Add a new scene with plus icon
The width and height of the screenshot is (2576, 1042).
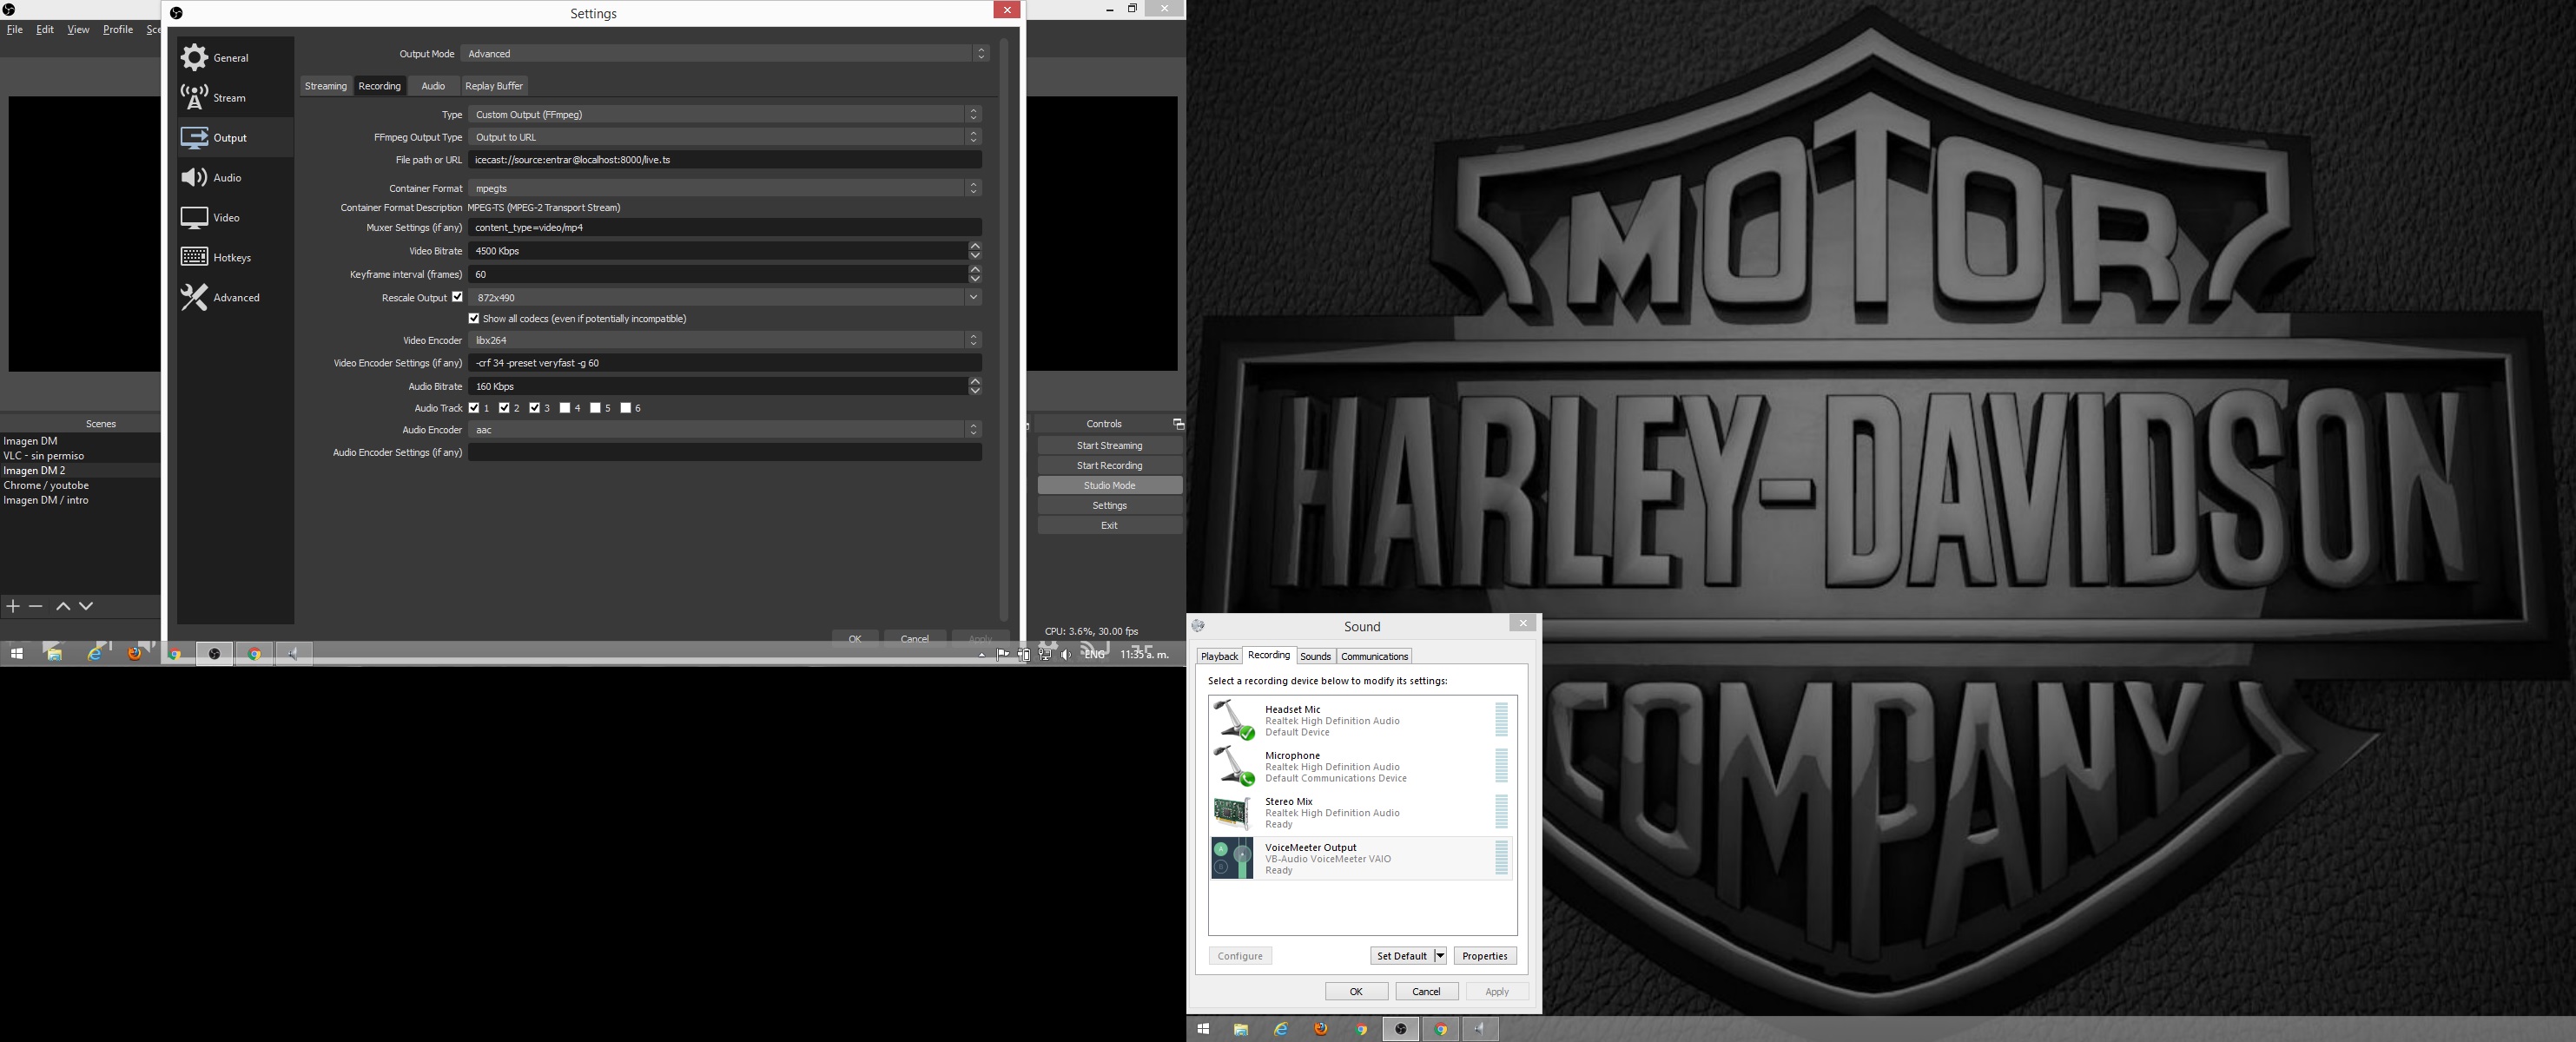click(x=13, y=606)
